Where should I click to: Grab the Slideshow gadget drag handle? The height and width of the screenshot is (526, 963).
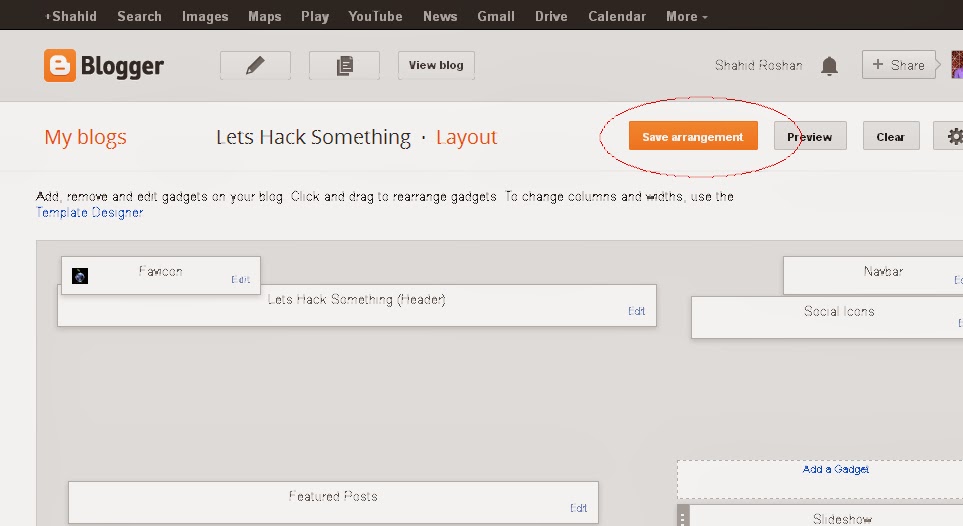pyautogui.click(x=683, y=516)
